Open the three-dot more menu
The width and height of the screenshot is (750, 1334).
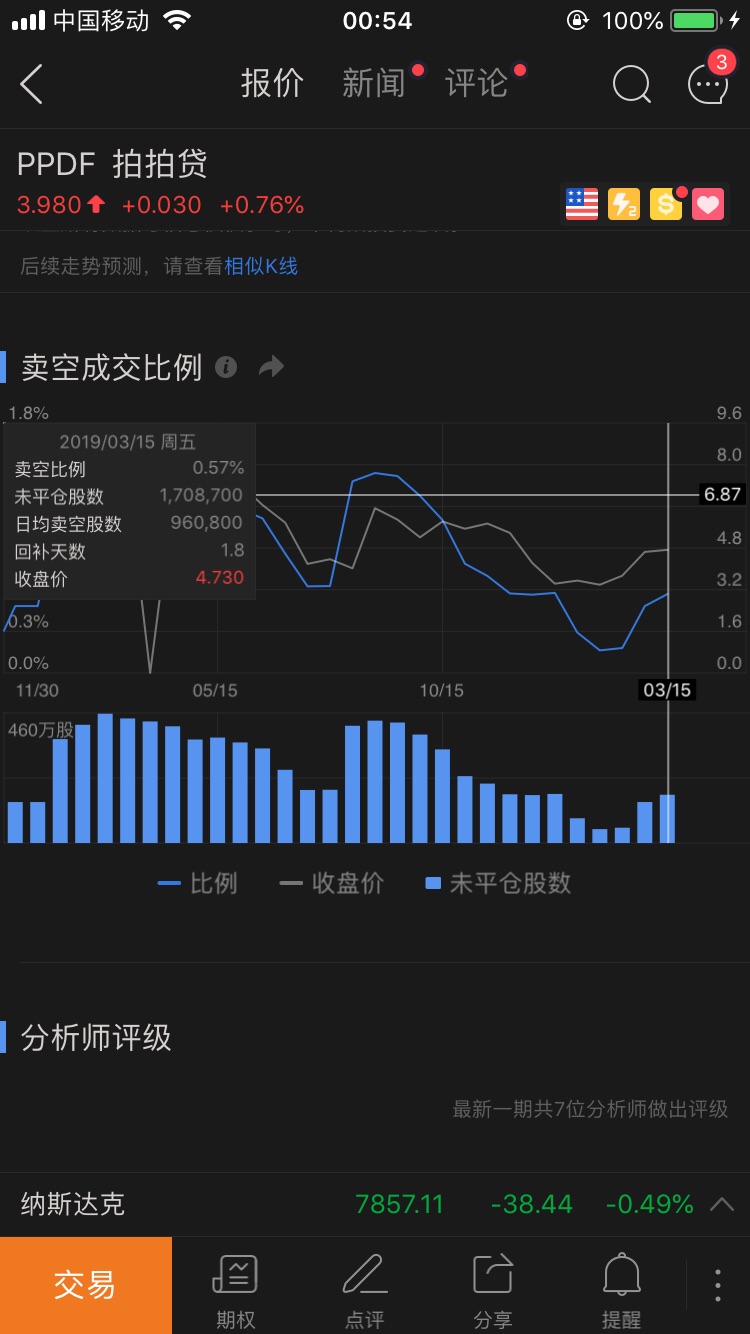[717, 1285]
